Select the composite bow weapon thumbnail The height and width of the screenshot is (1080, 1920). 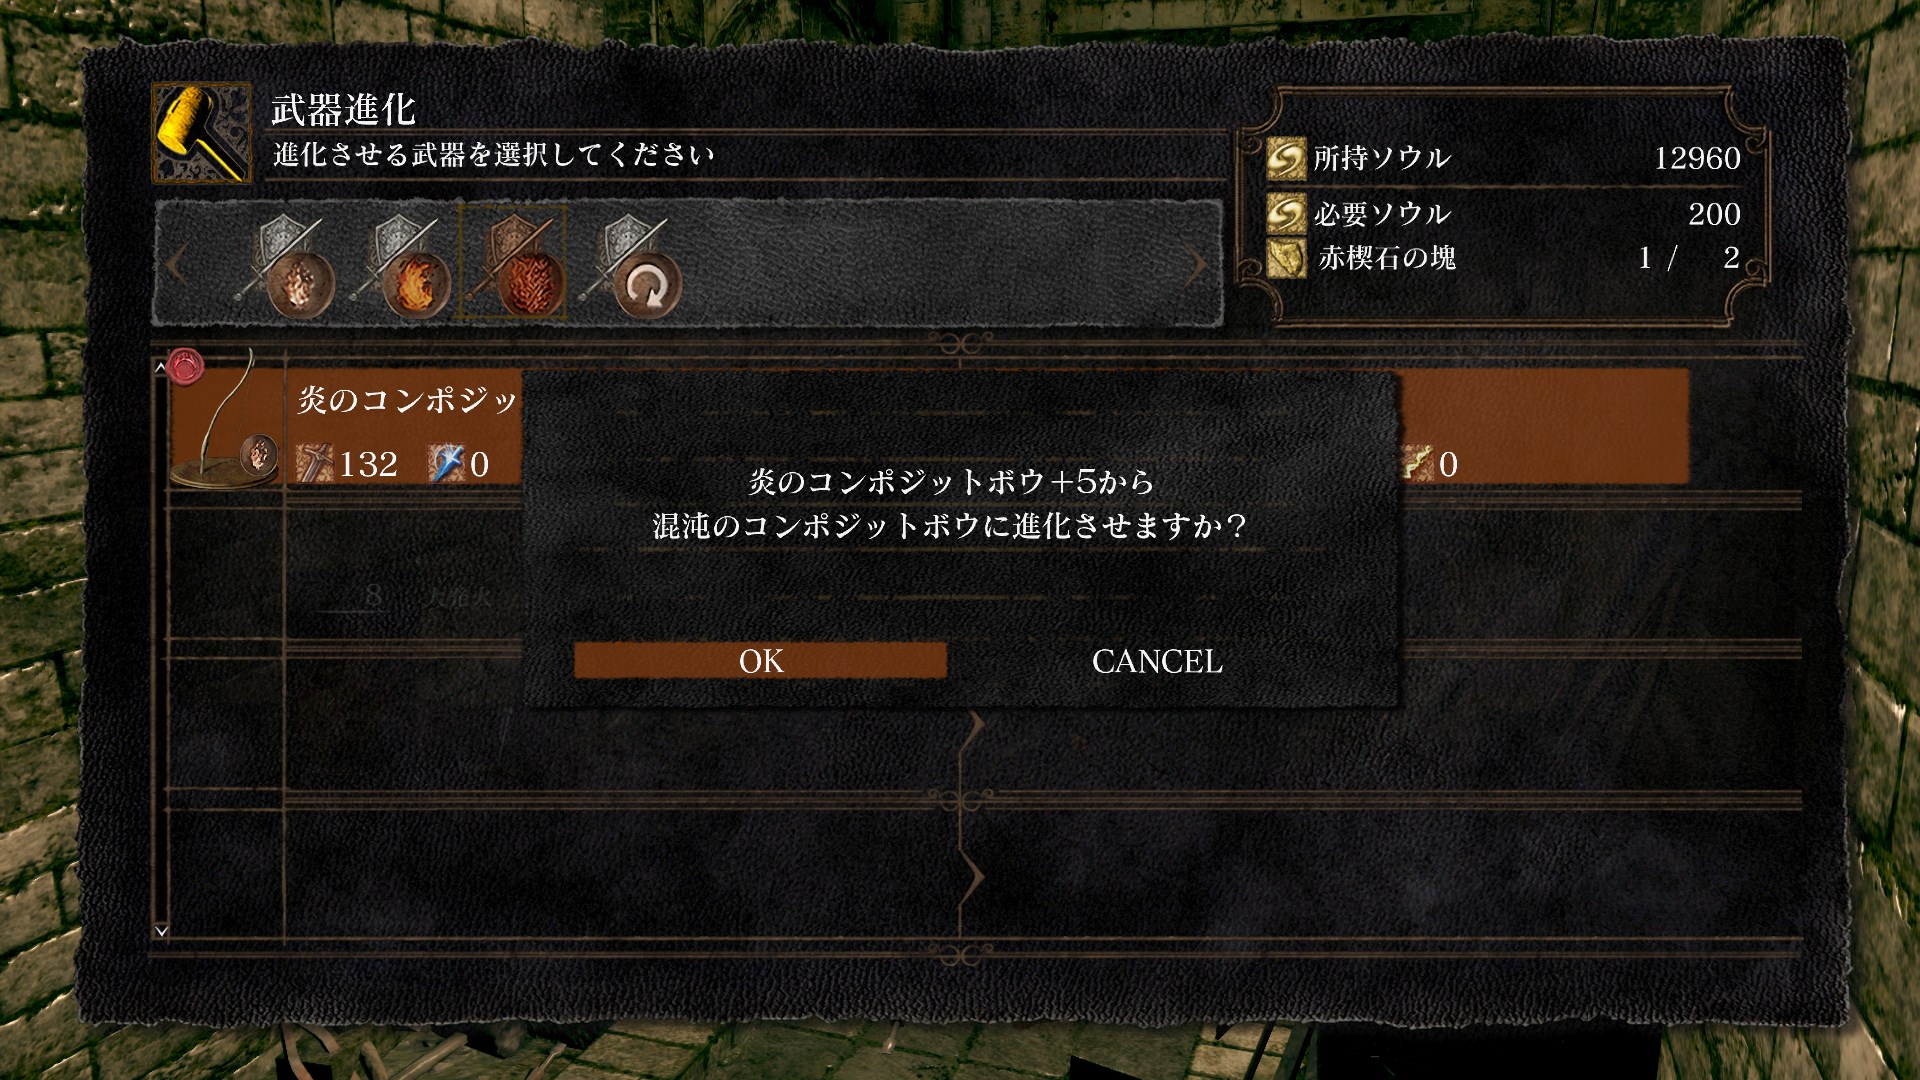(x=228, y=420)
